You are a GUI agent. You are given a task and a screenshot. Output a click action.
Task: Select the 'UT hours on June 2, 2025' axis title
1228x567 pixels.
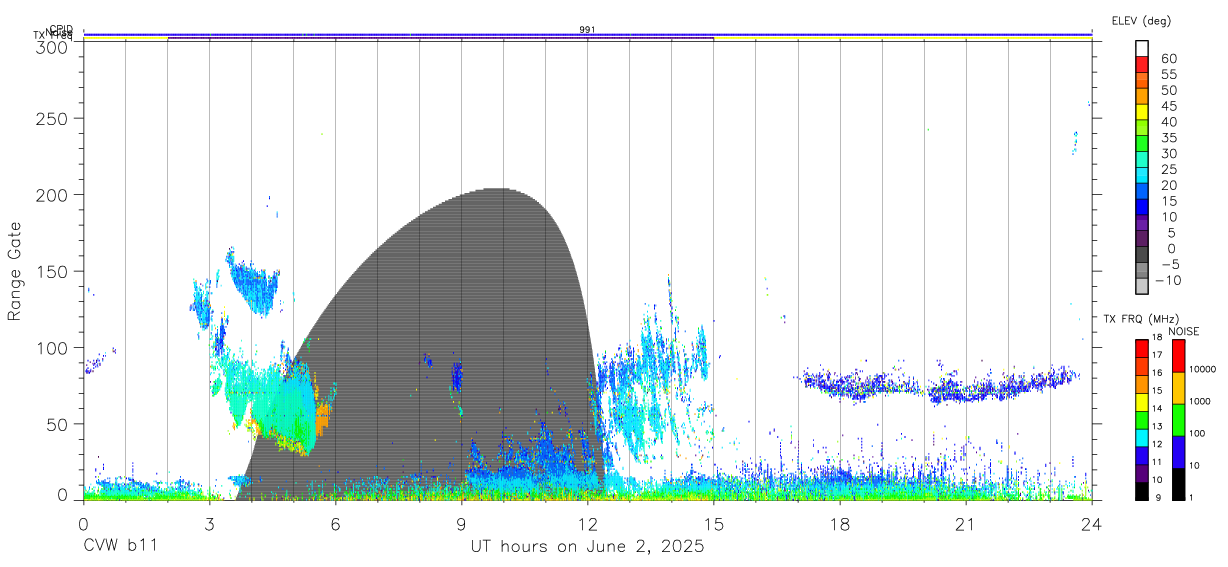coord(588,546)
